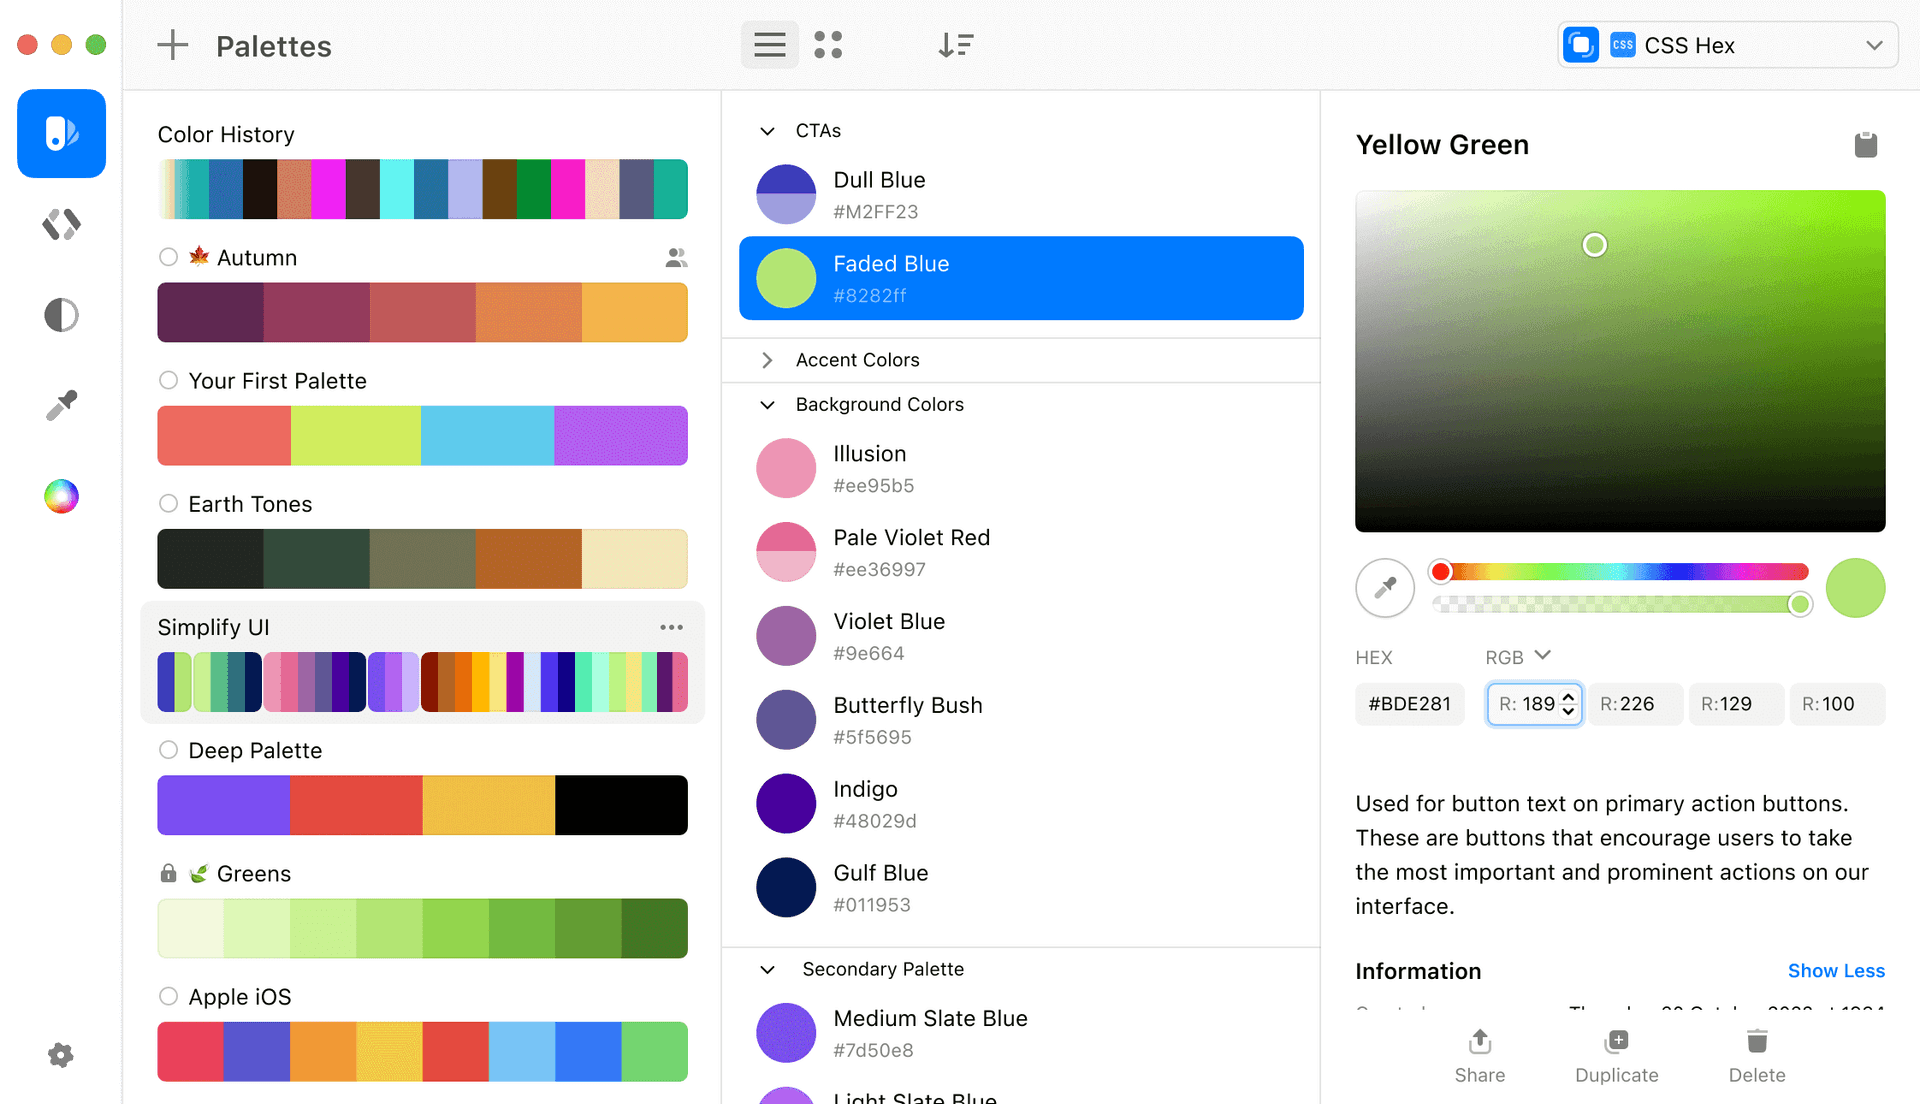The height and width of the screenshot is (1104, 1920).
Task: Click the copy icon in format selector
Action: pyautogui.click(x=1581, y=45)
